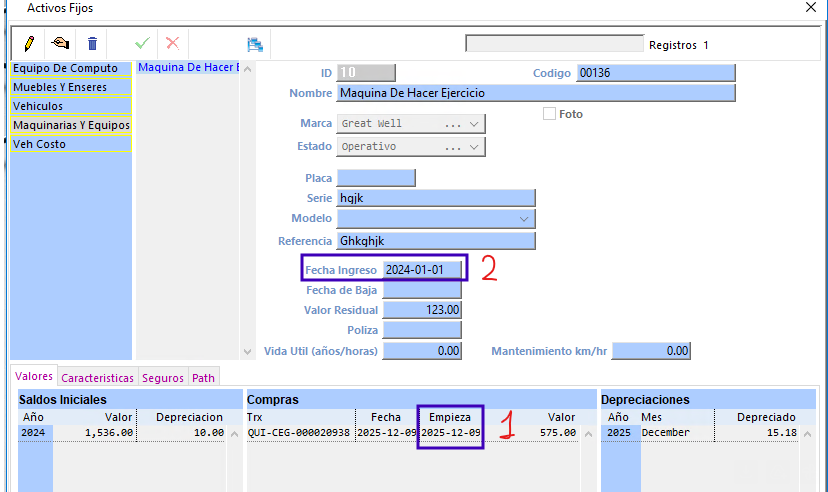Click the blue report icon in toolbar
This screenshot has height=492, width=828.
click(x=254, y=44)
